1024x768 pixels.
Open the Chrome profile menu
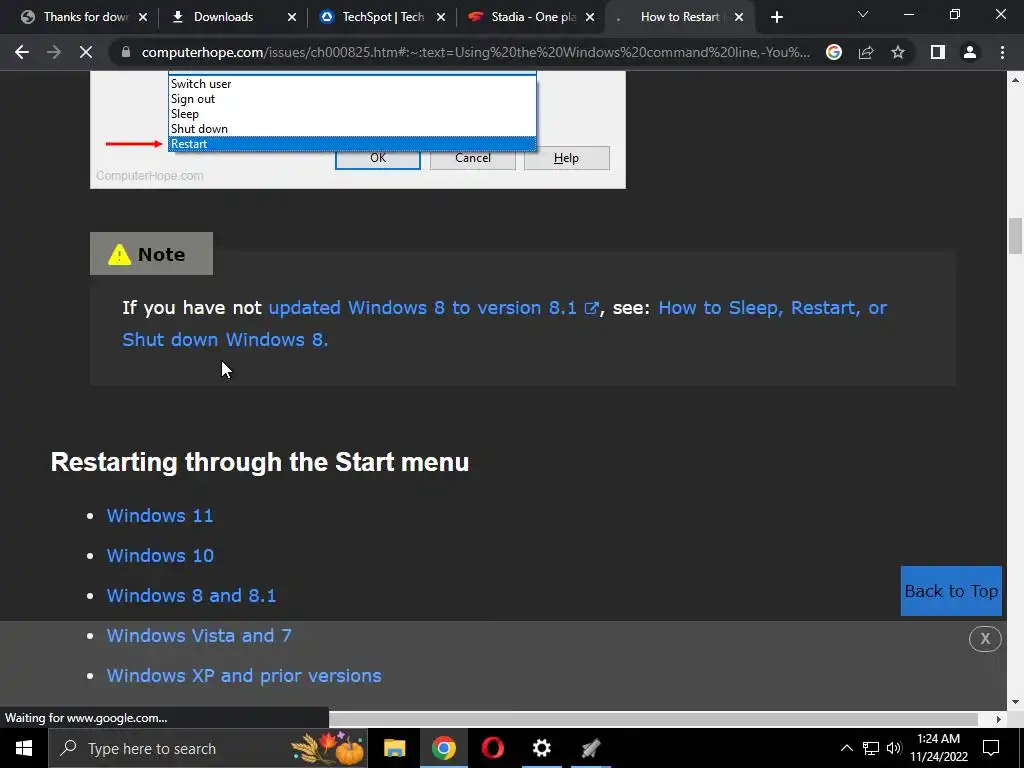coord(970,52)
